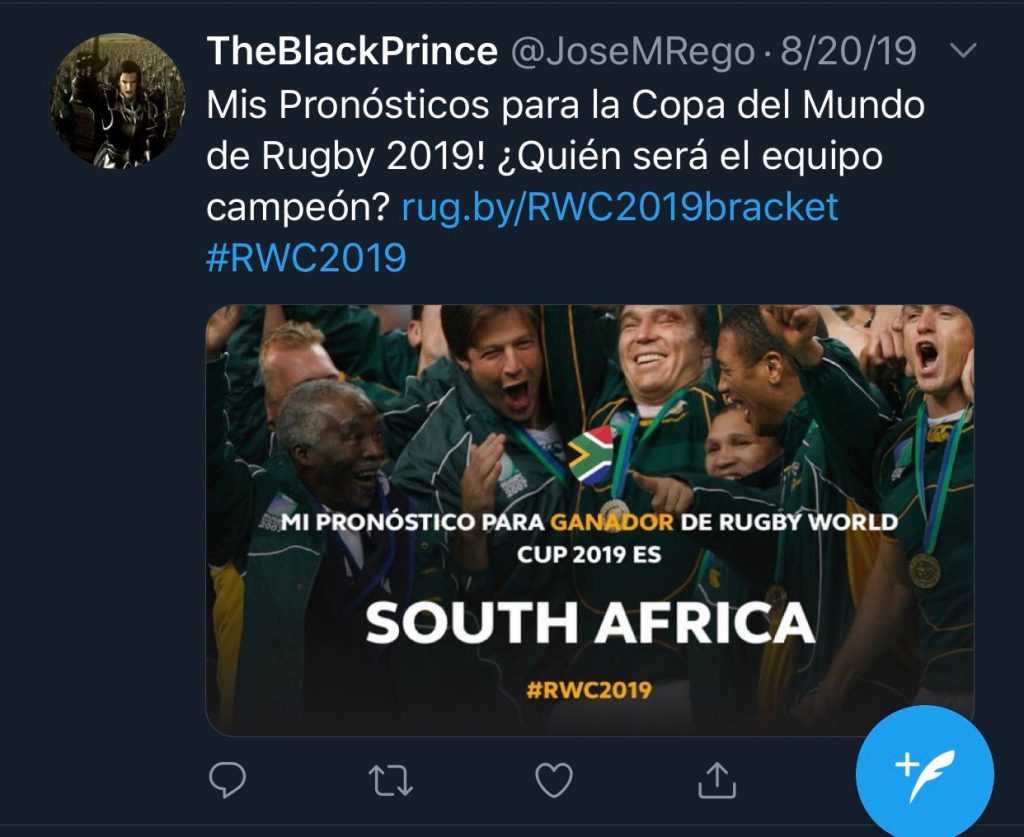Like the tweet with the heart icon
Image resolution: width=1024 pixels, height=837 pixels.
click(x=553, y=779)
